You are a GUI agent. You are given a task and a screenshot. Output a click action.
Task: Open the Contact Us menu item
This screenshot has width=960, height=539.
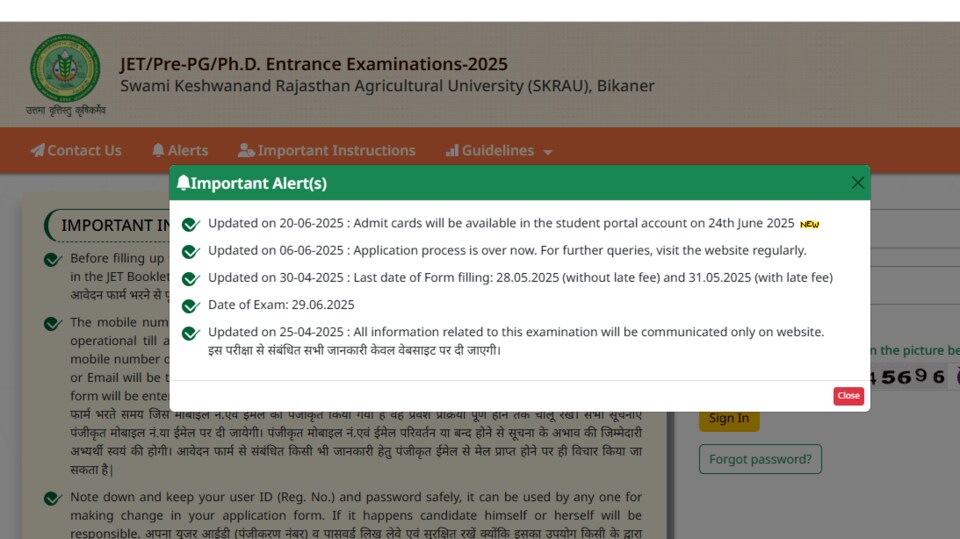tap(76, 150)
